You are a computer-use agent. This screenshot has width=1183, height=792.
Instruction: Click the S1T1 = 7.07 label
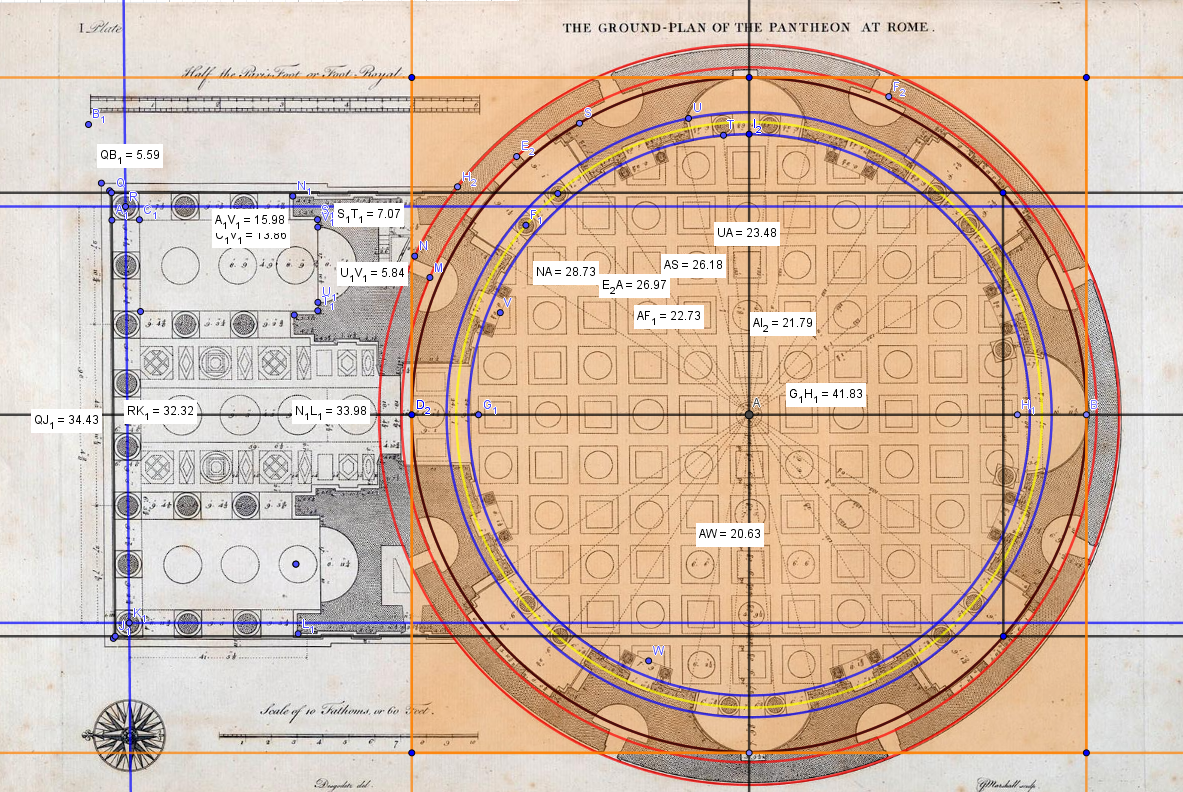click(x=368, y=213)
